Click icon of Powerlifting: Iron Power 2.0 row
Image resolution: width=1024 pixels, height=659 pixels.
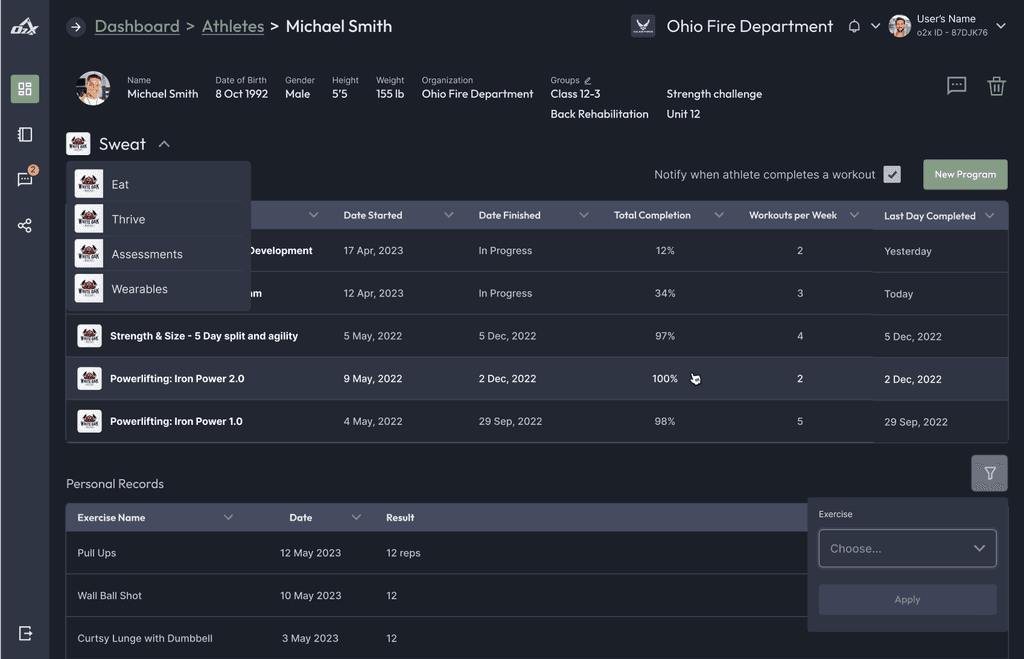pyautogui.click(x=89, y=379)
